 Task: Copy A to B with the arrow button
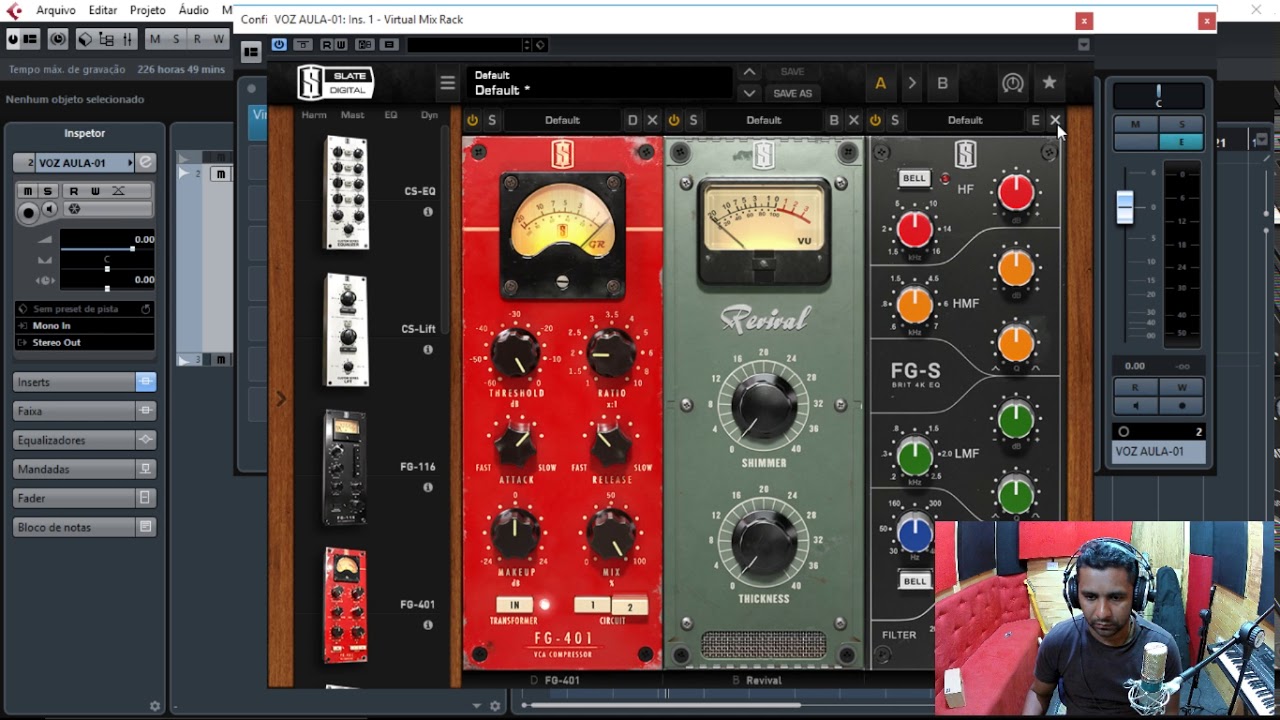click(911, 83)
